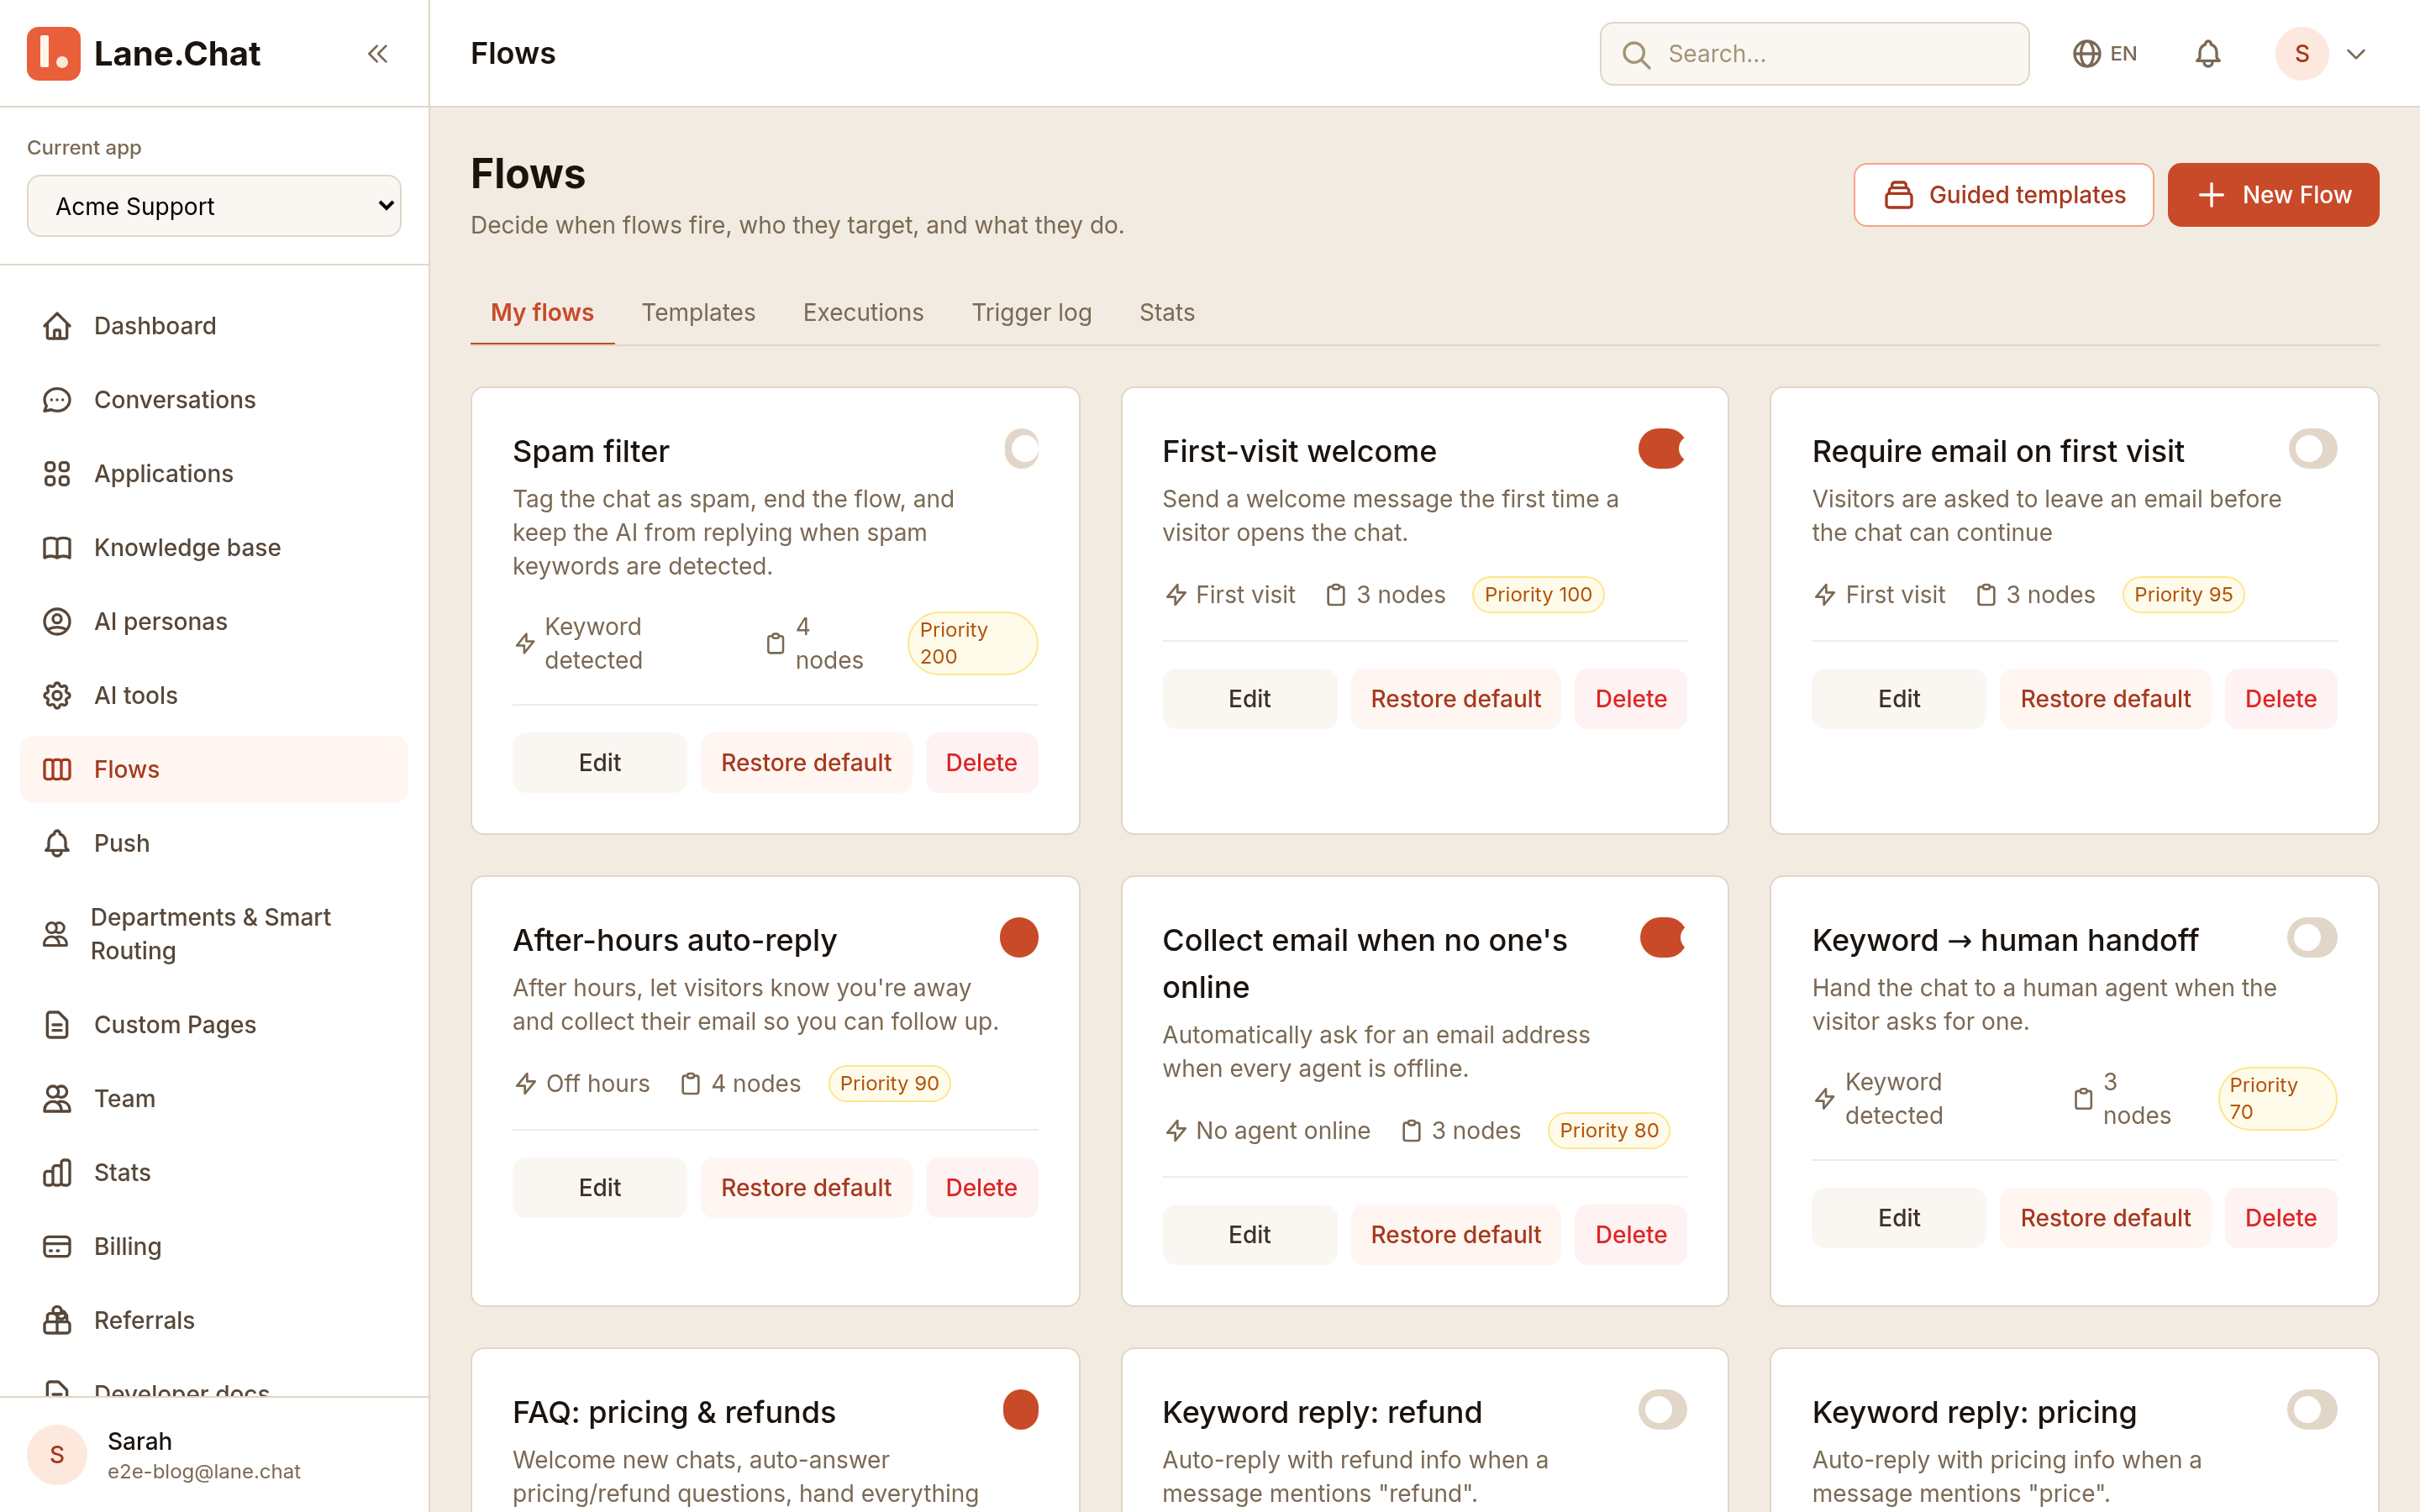Switch to the My flows tab
The height and width of the screenshot is (1512, 2420).
pyautogui.click(x=542, y=313)
